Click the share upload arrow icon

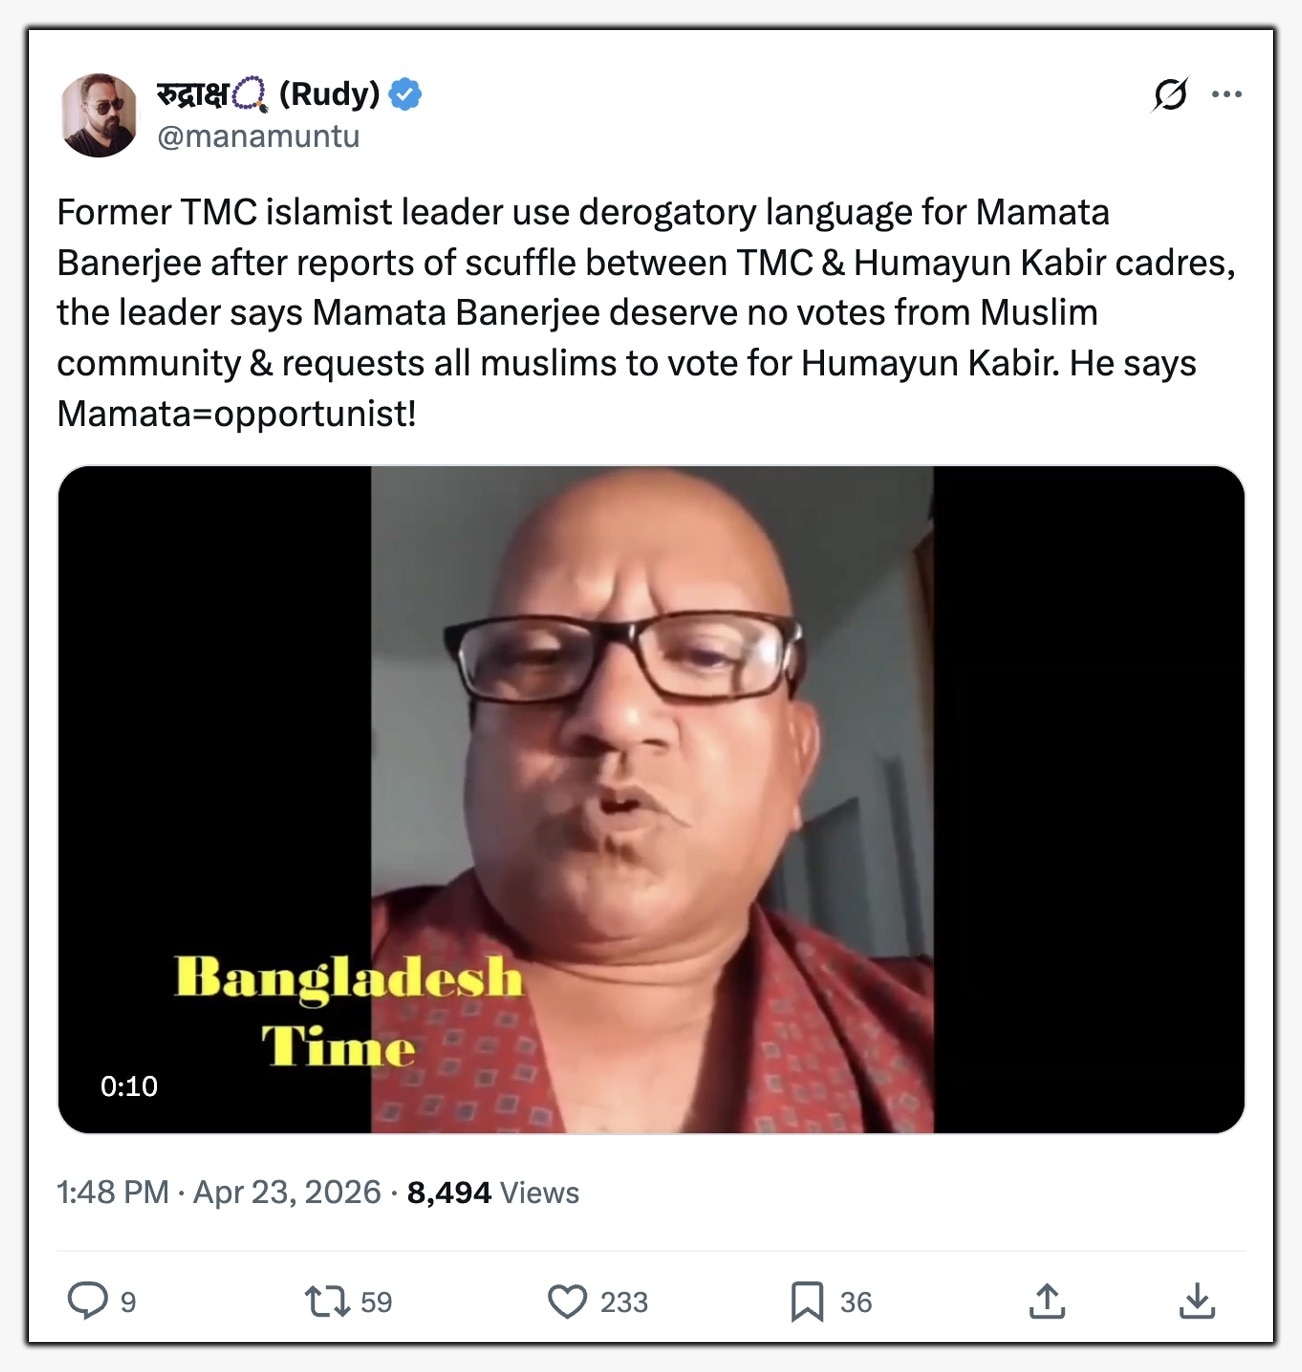1047,1301
